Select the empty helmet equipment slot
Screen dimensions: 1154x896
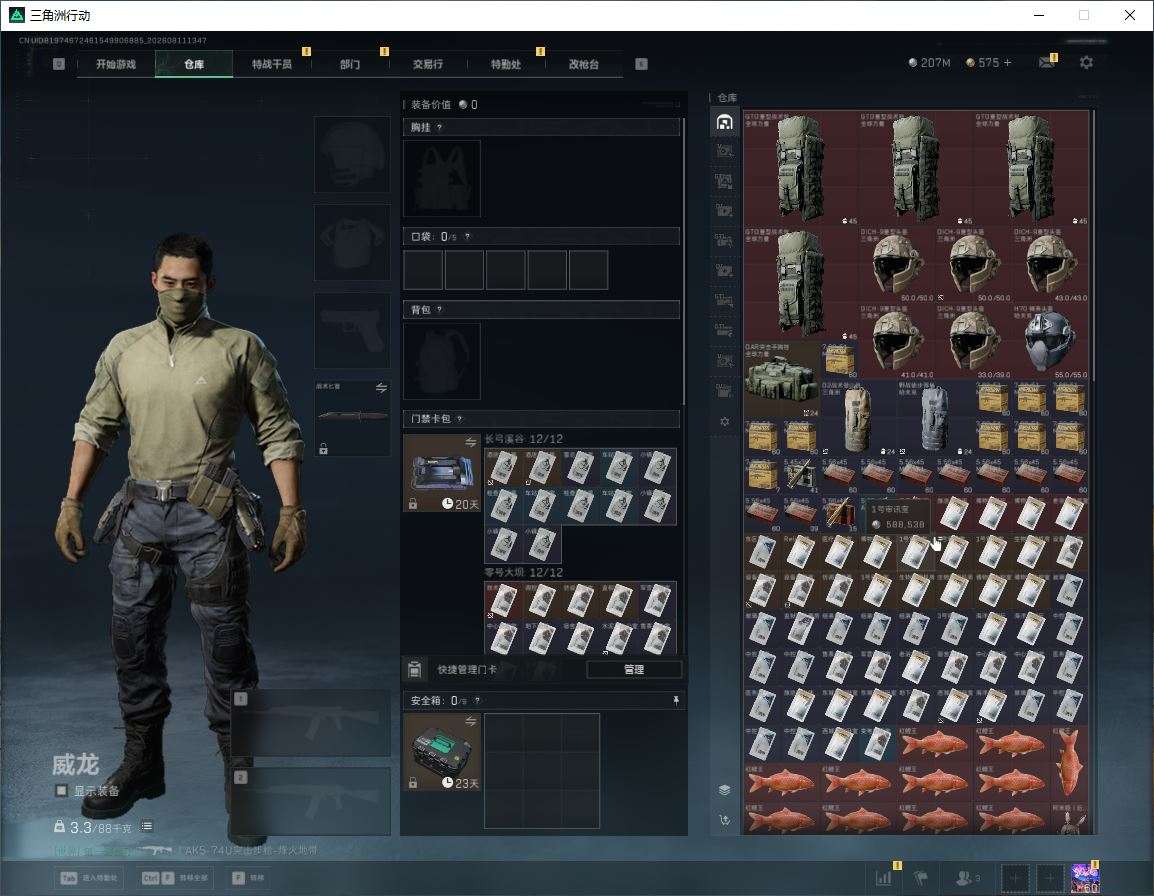pos(352,155)
